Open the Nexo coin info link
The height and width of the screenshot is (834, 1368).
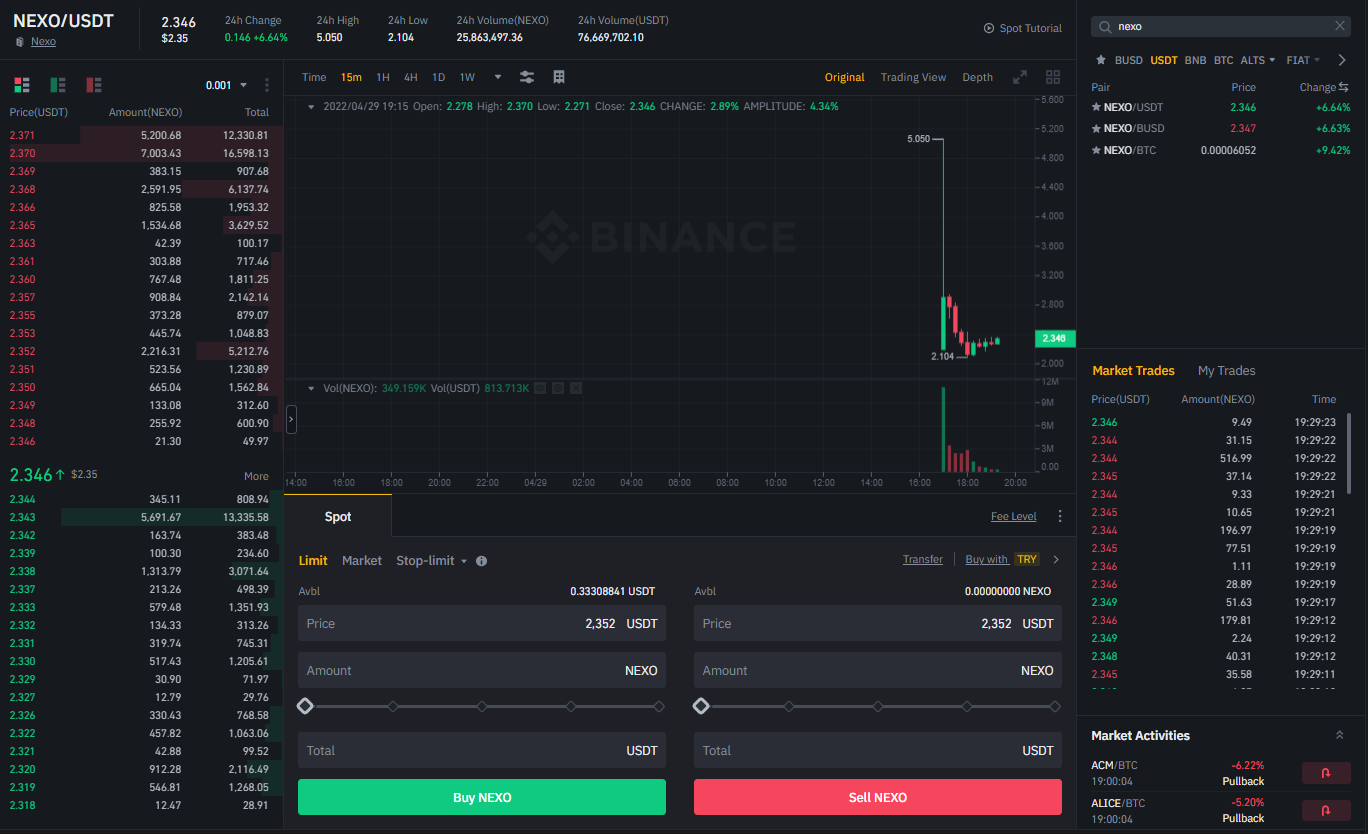point(43,41)
